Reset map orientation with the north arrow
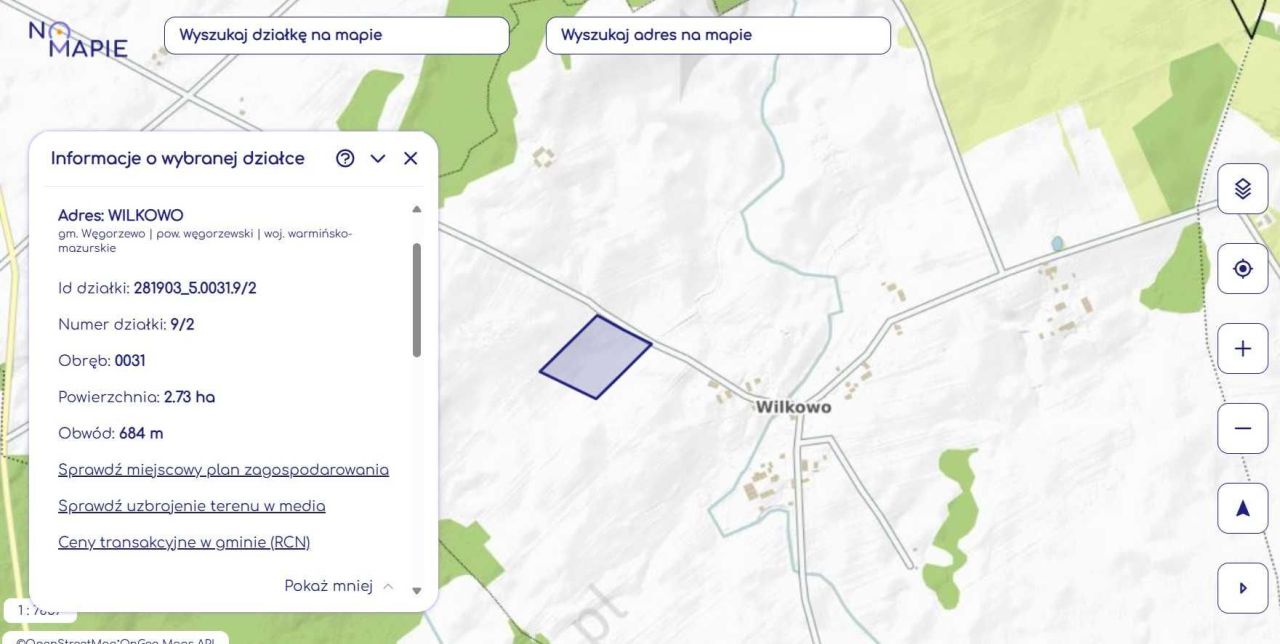Image resolution: width=1280 pixels, height=644 pixels. [x=1243, y=508]
